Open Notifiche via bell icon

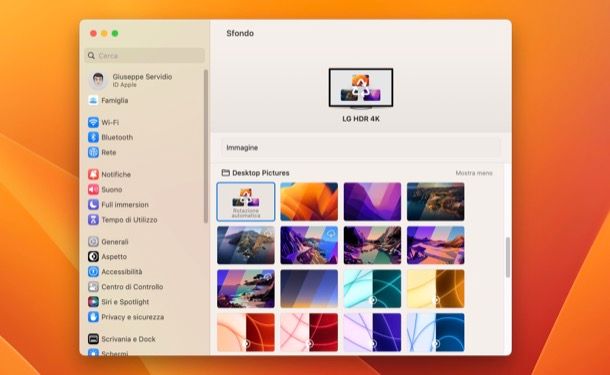93,174
